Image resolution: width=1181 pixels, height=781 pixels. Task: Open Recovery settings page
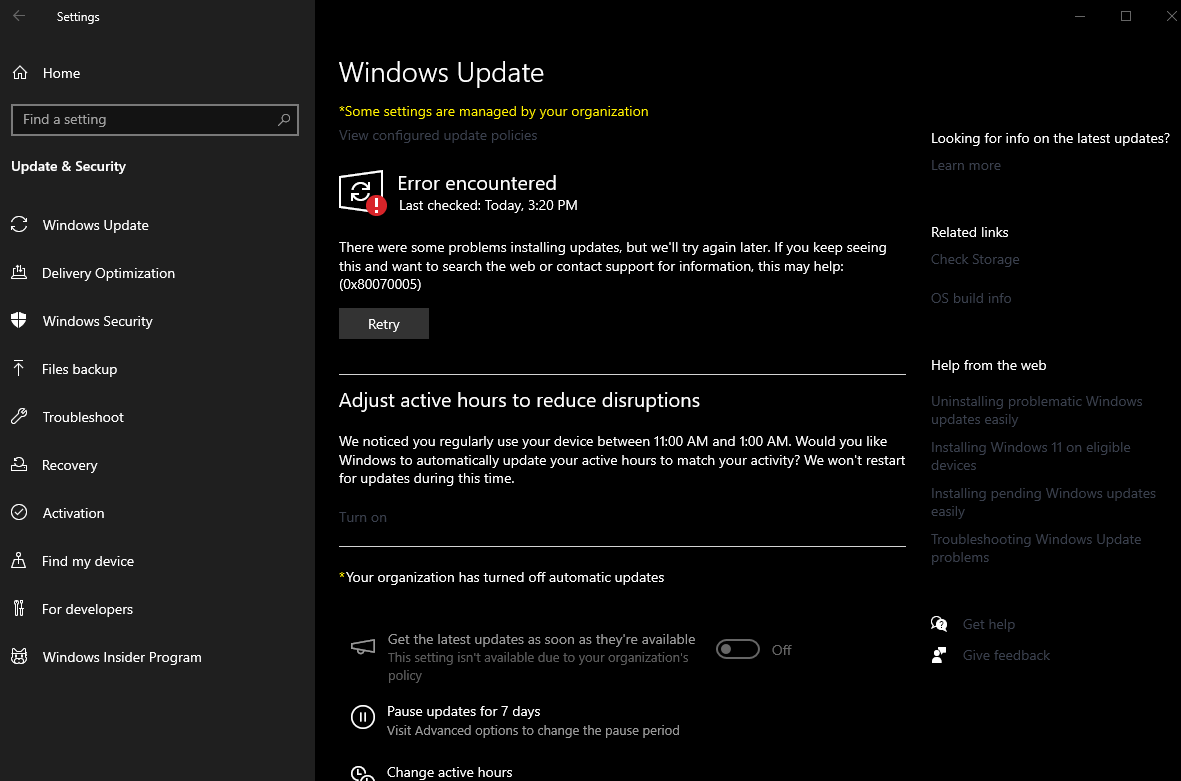tap(70, 465)
